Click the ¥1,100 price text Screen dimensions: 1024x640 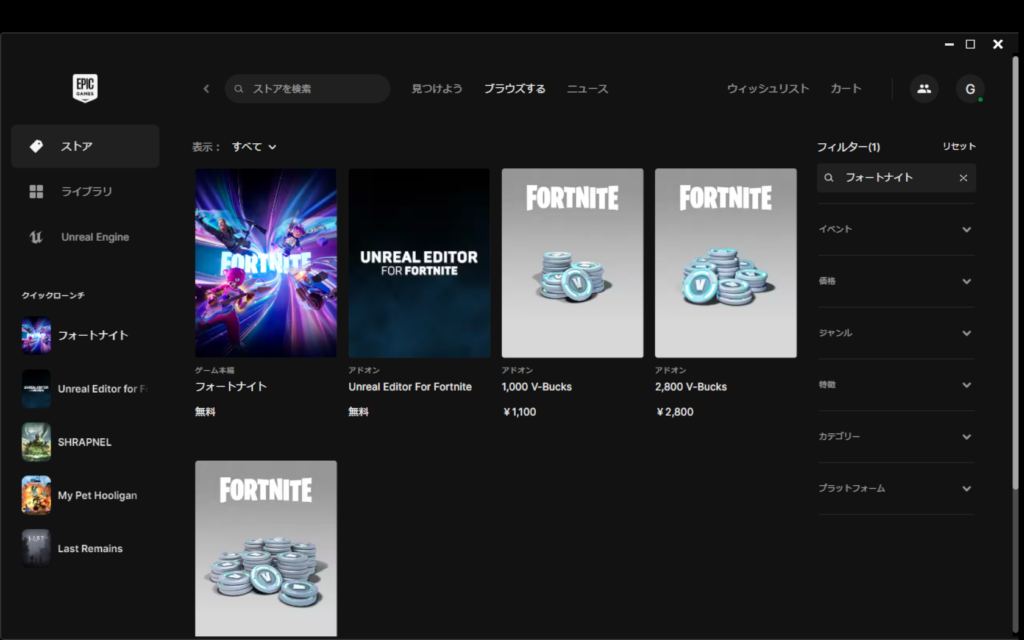tap(520, 412)
